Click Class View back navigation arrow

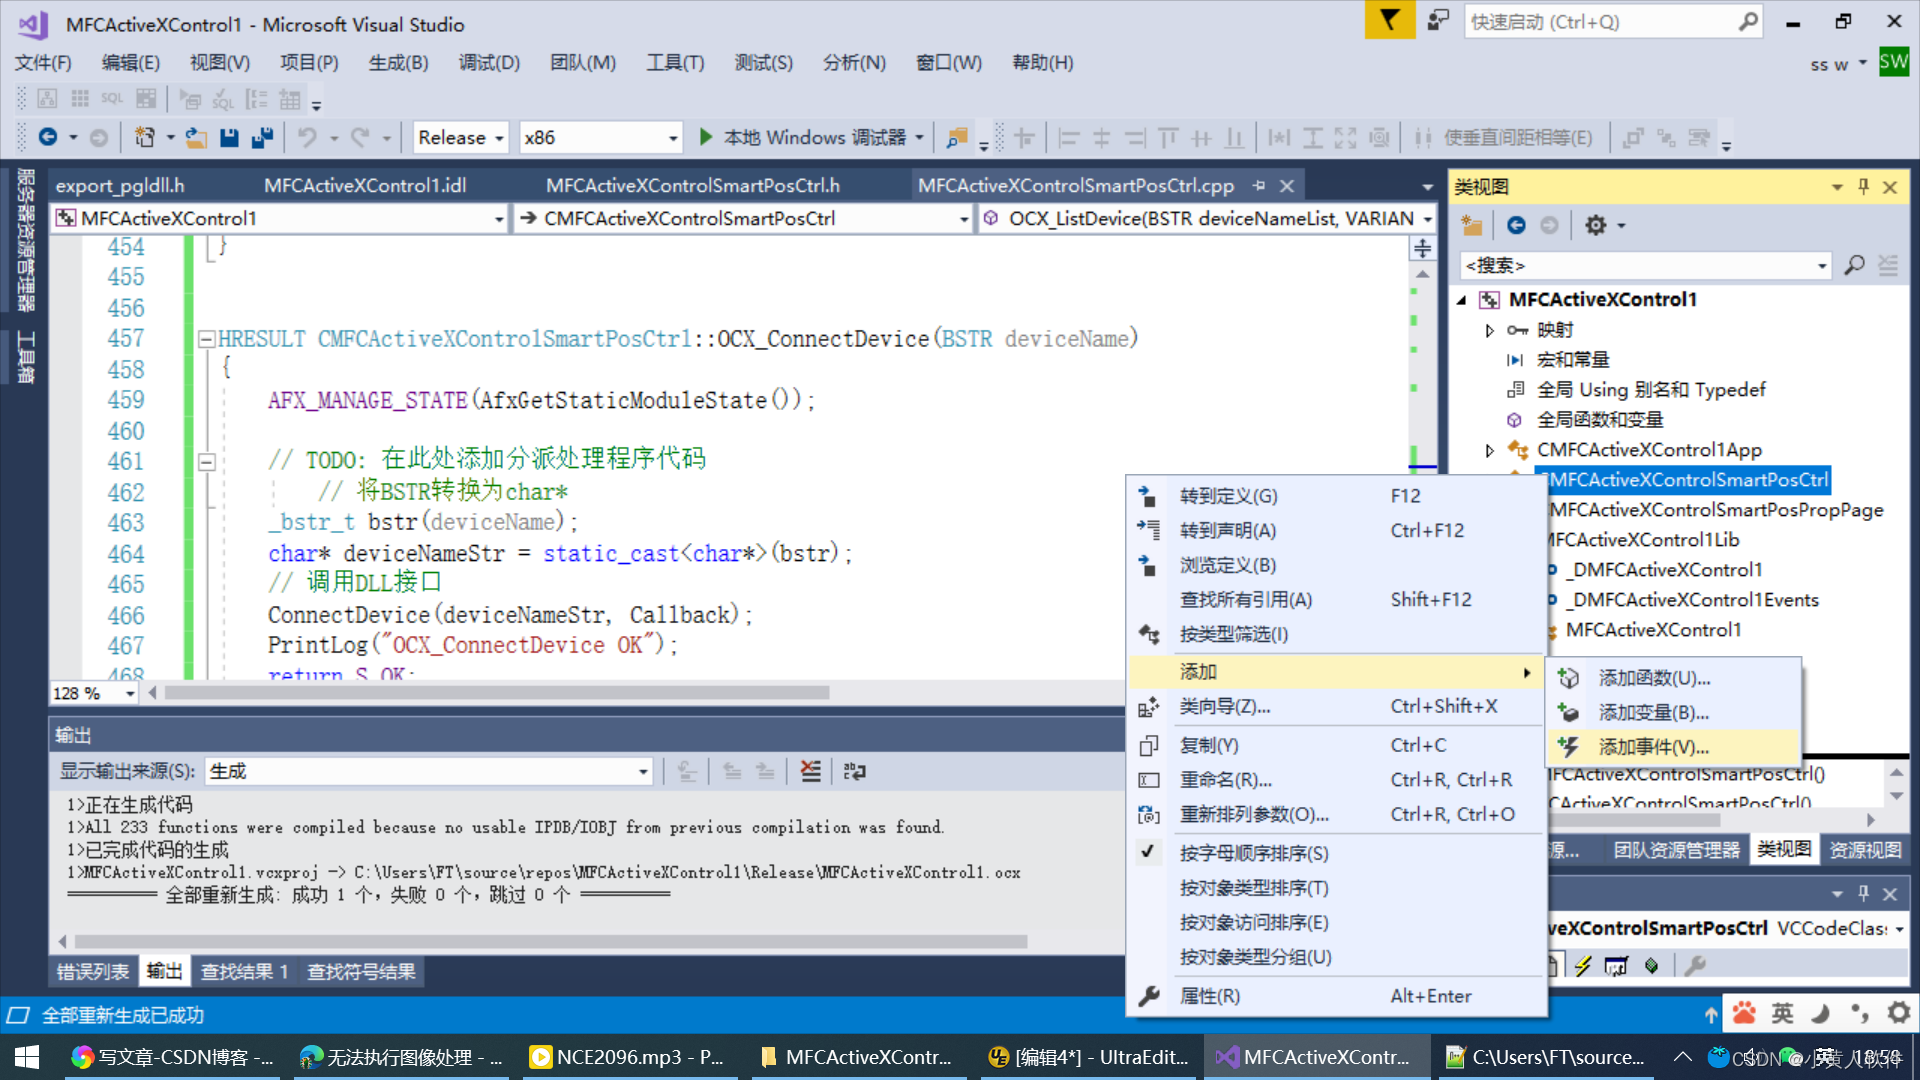[x=1516, y=226]
